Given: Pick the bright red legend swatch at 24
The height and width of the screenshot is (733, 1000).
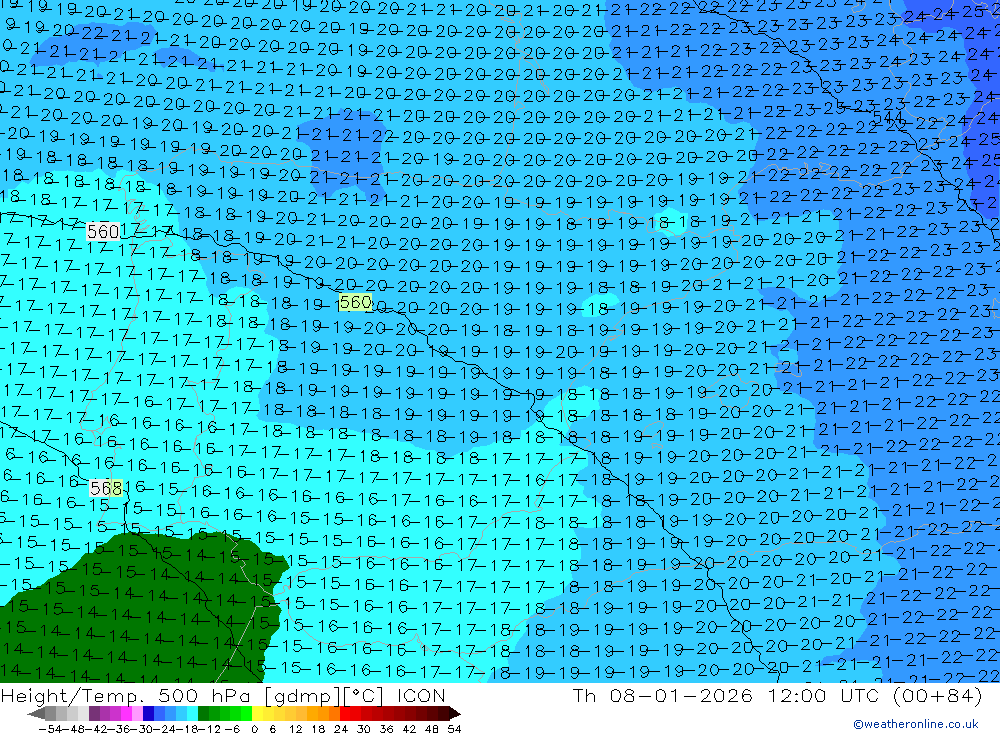Looking at the screenshot, I should (345, 713).
